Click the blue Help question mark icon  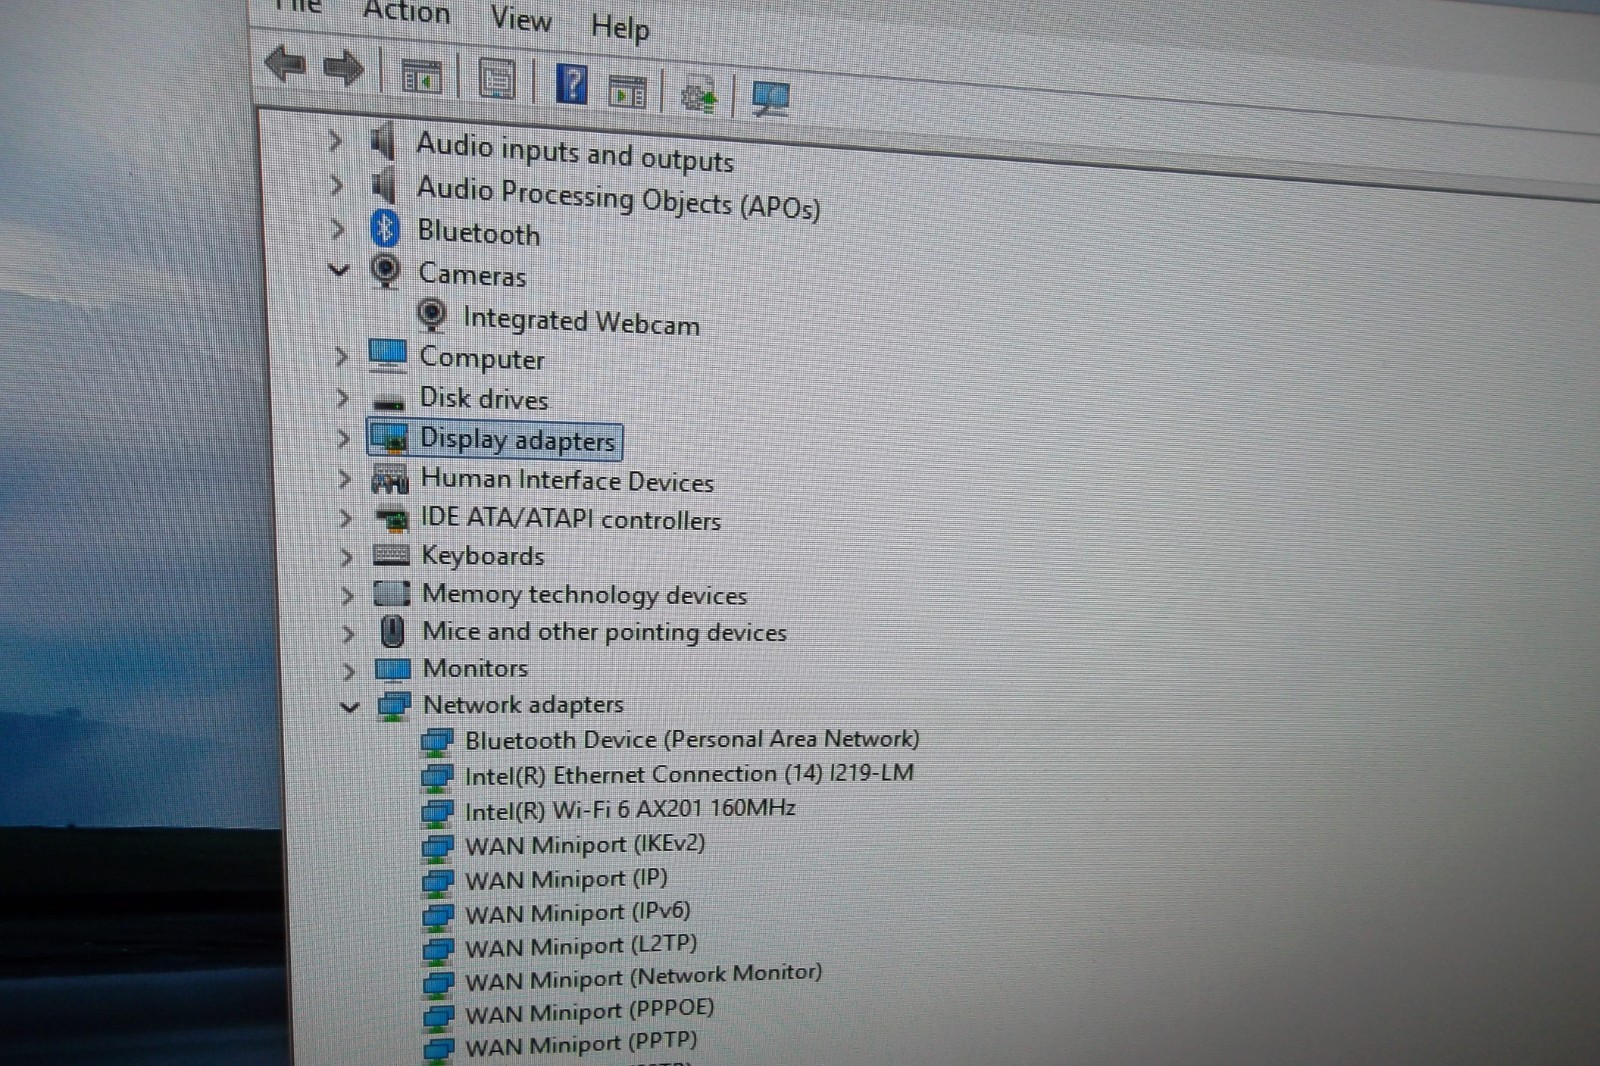click(571, 84)
